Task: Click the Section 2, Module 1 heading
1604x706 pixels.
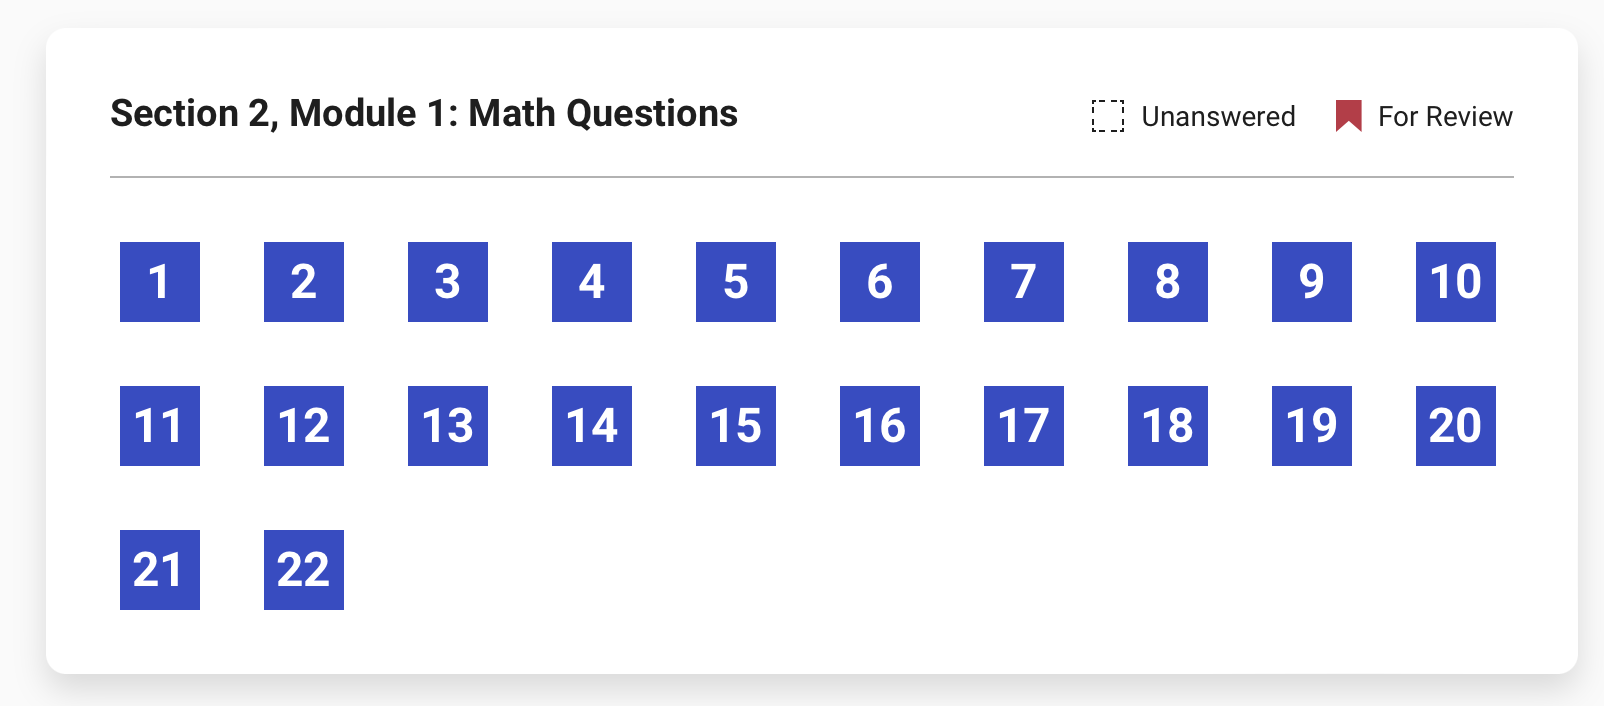Action: (424, 113)
